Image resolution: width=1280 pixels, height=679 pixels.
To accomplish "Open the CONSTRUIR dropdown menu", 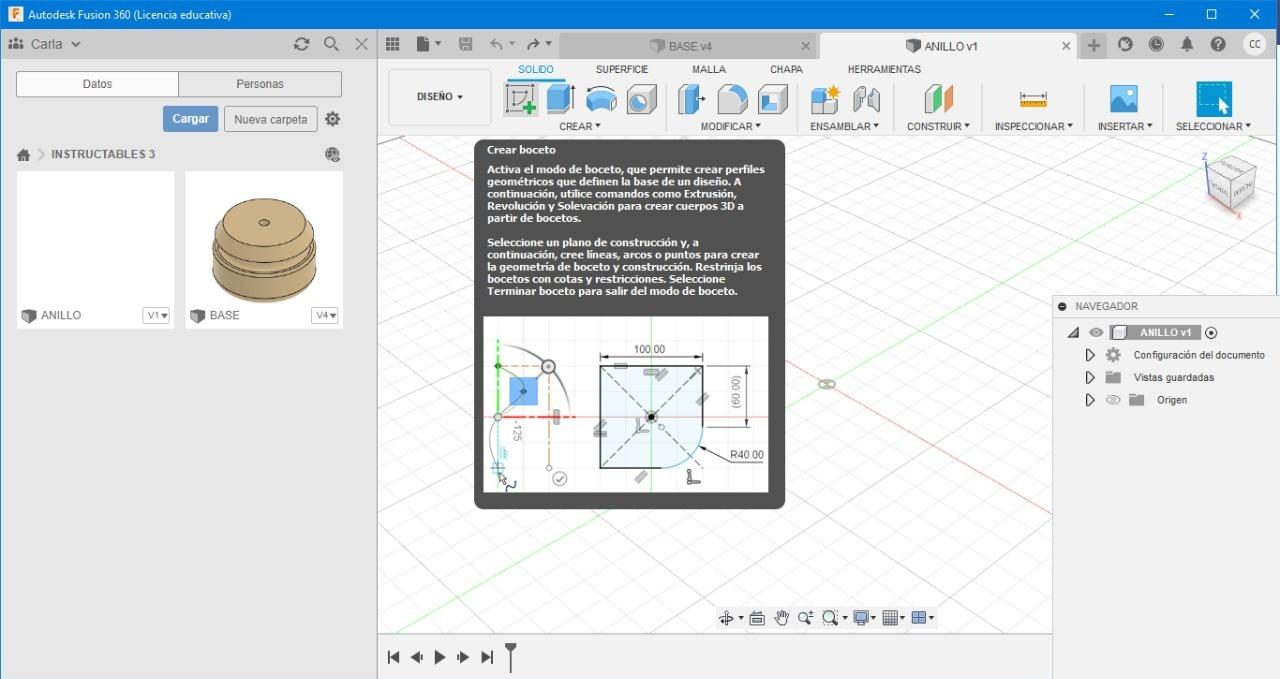I will point(938,126).
